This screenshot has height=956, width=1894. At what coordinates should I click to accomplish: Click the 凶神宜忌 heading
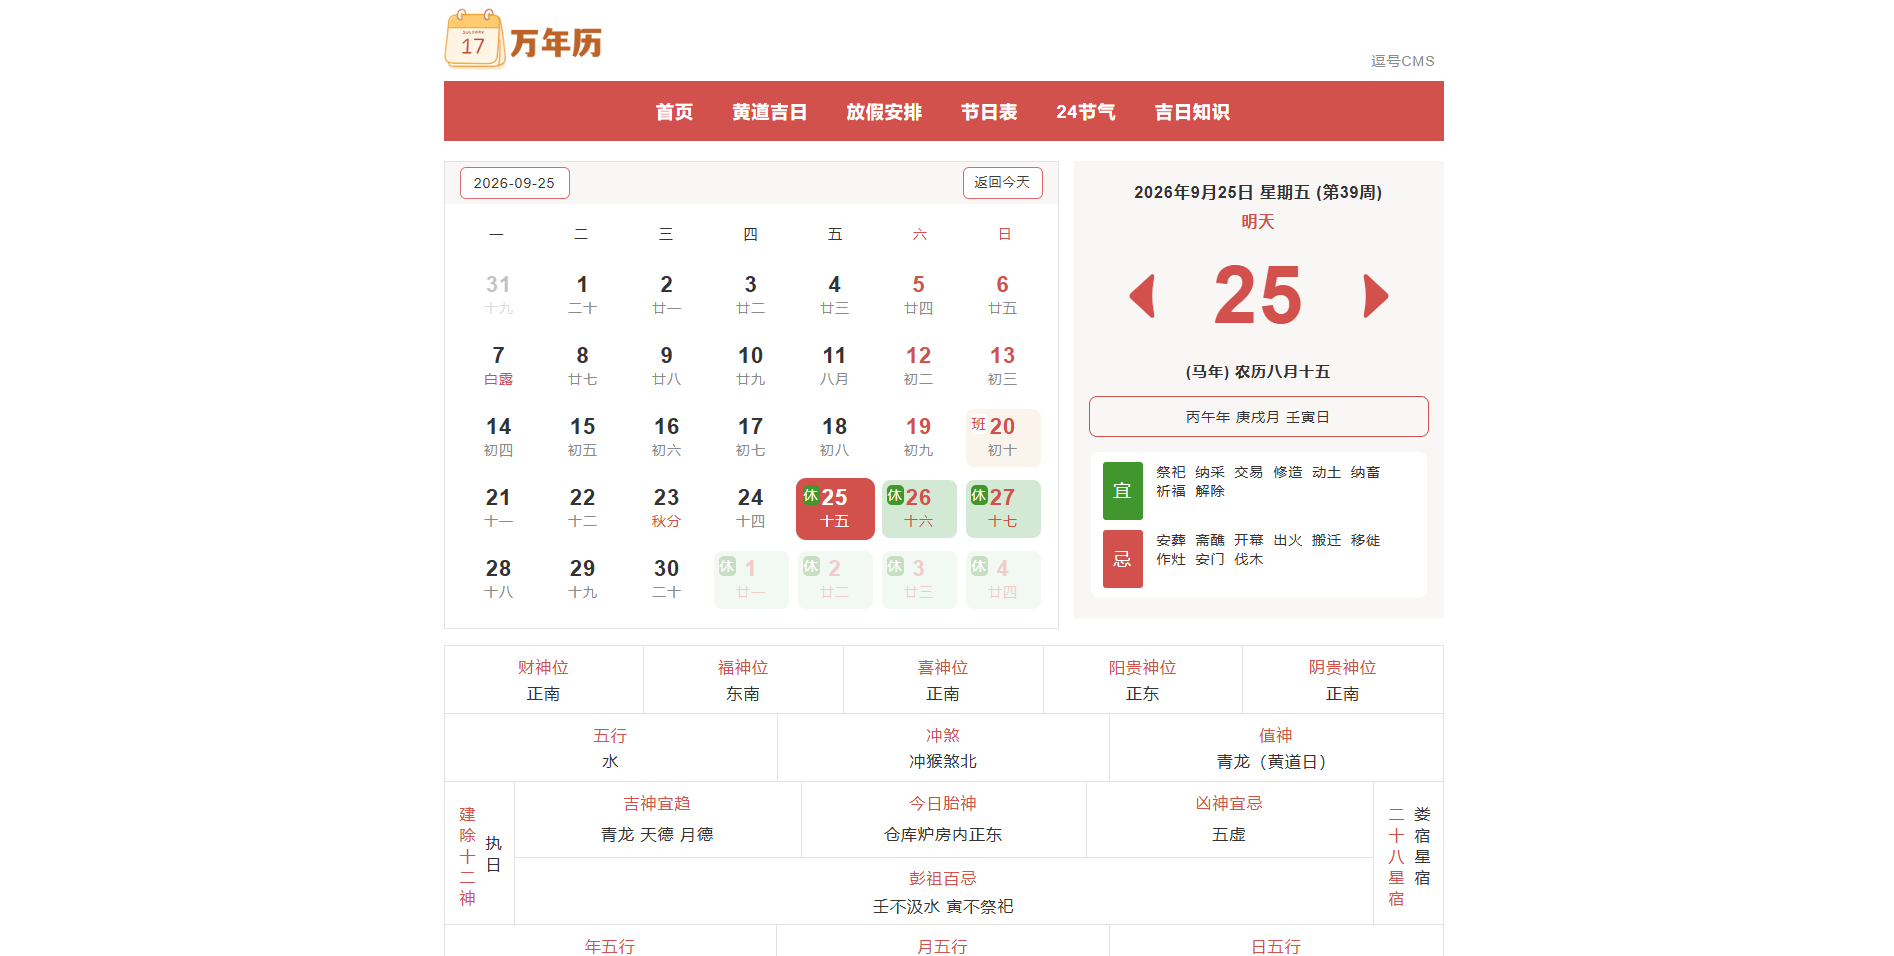point(1229,803)
